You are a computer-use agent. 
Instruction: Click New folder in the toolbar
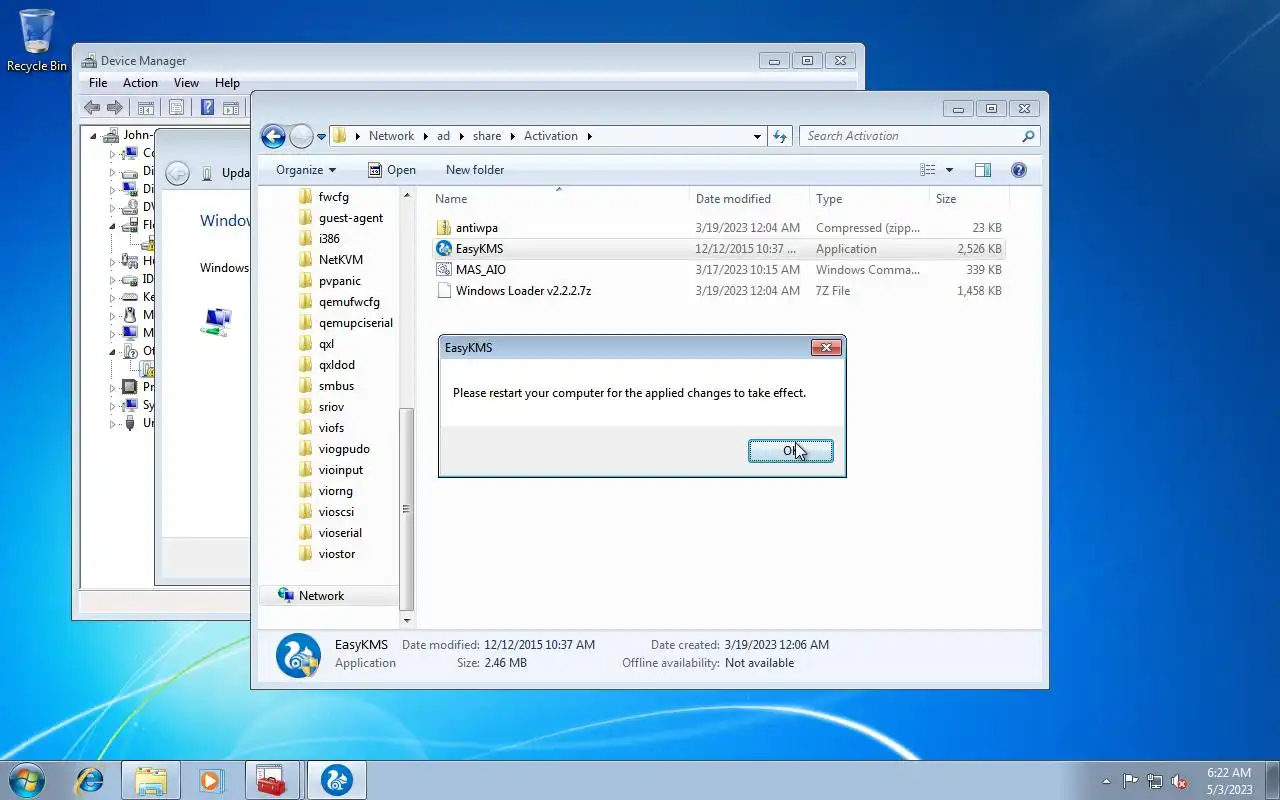tap(475, 170)
